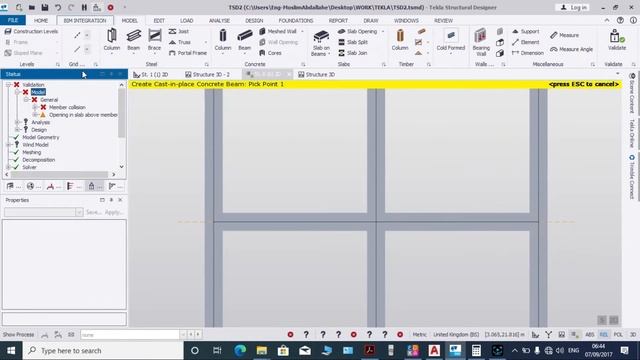The width and height of the screenshot is (640, 360).
Task: Open the Properties selection dropdown
Action: (x=79, y=212)
